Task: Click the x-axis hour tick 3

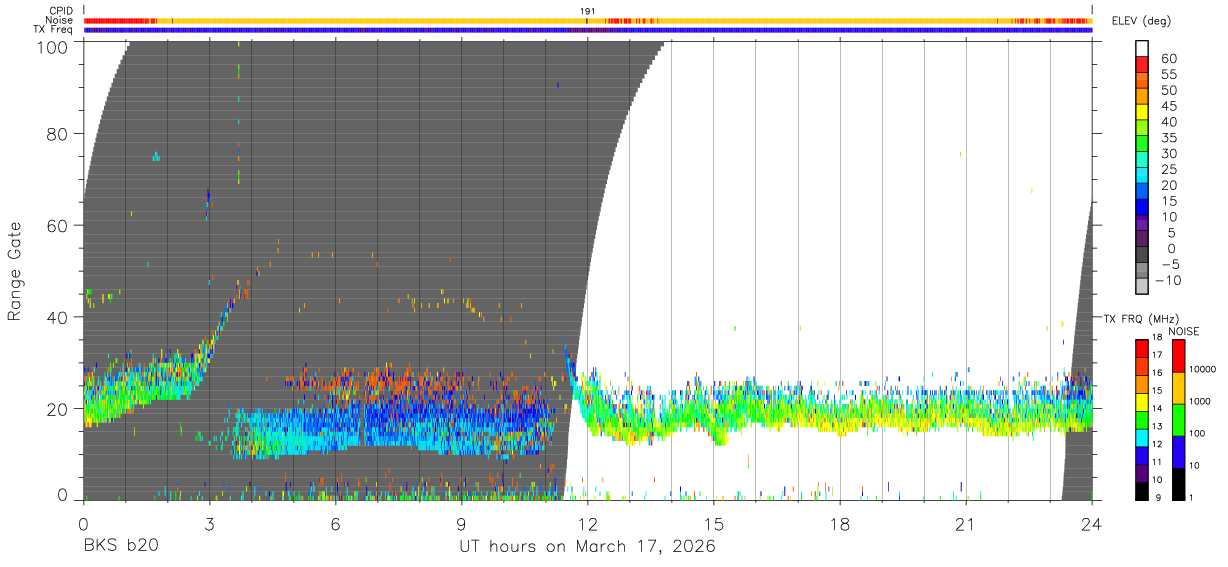Action: click(209, 524)
